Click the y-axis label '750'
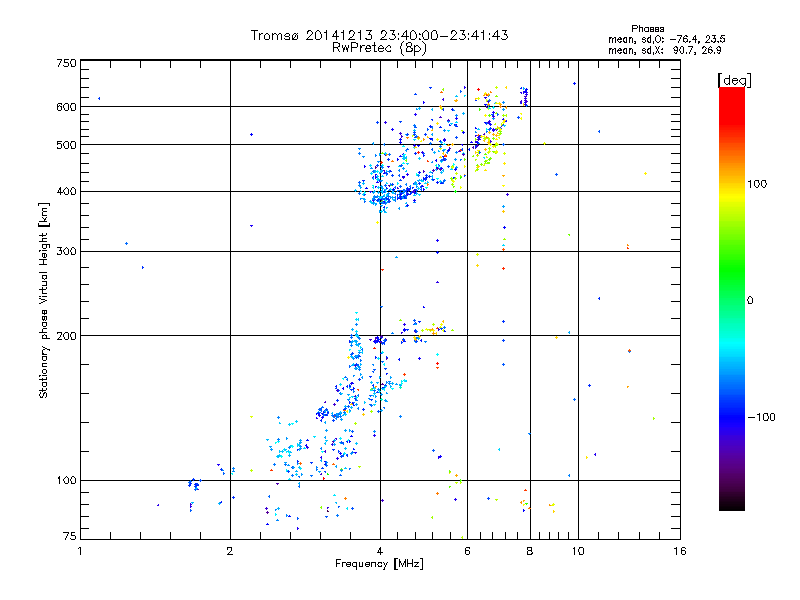This screenshot has width=800, height=600. 66,63
